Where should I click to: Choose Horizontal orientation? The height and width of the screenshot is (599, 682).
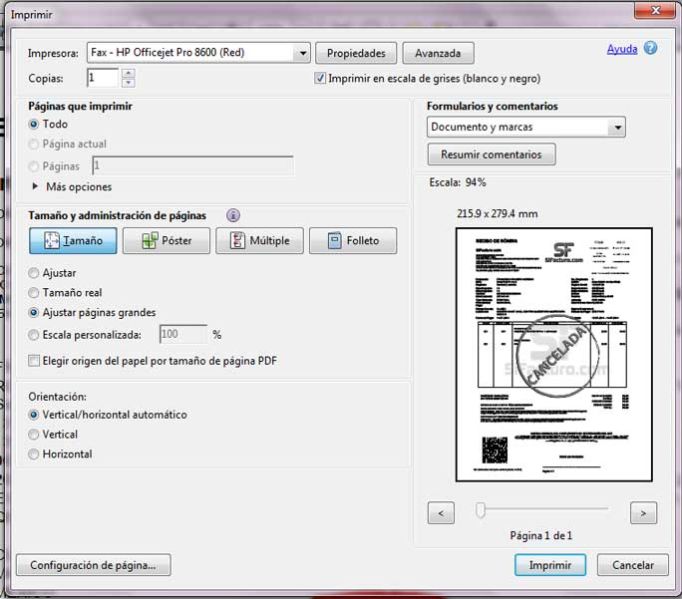pyautogui.click(x=35, y=454)
